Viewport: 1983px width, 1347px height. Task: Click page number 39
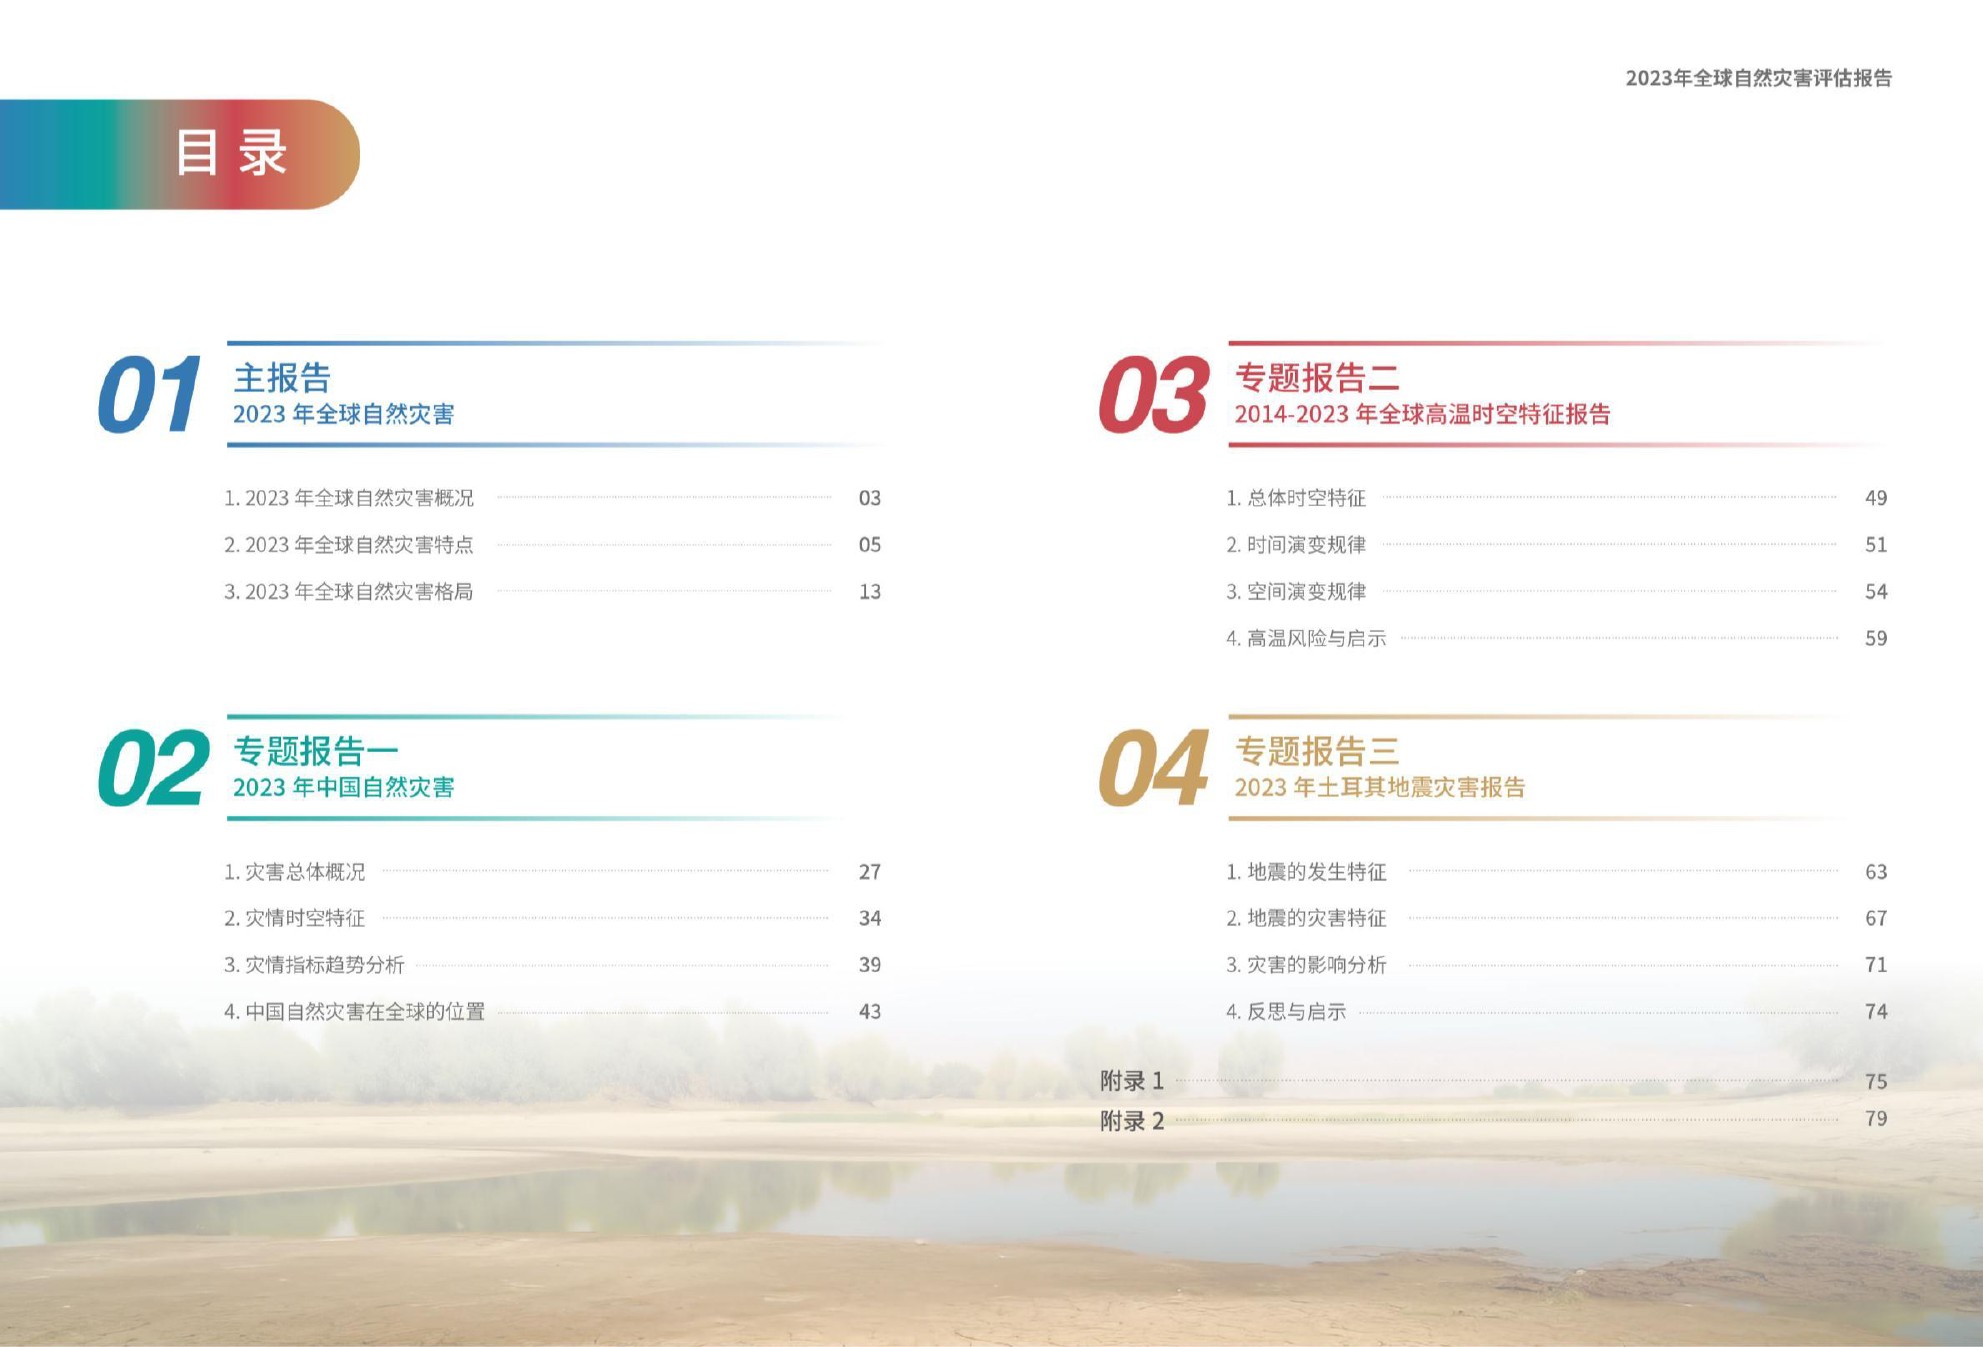[870, 965]
